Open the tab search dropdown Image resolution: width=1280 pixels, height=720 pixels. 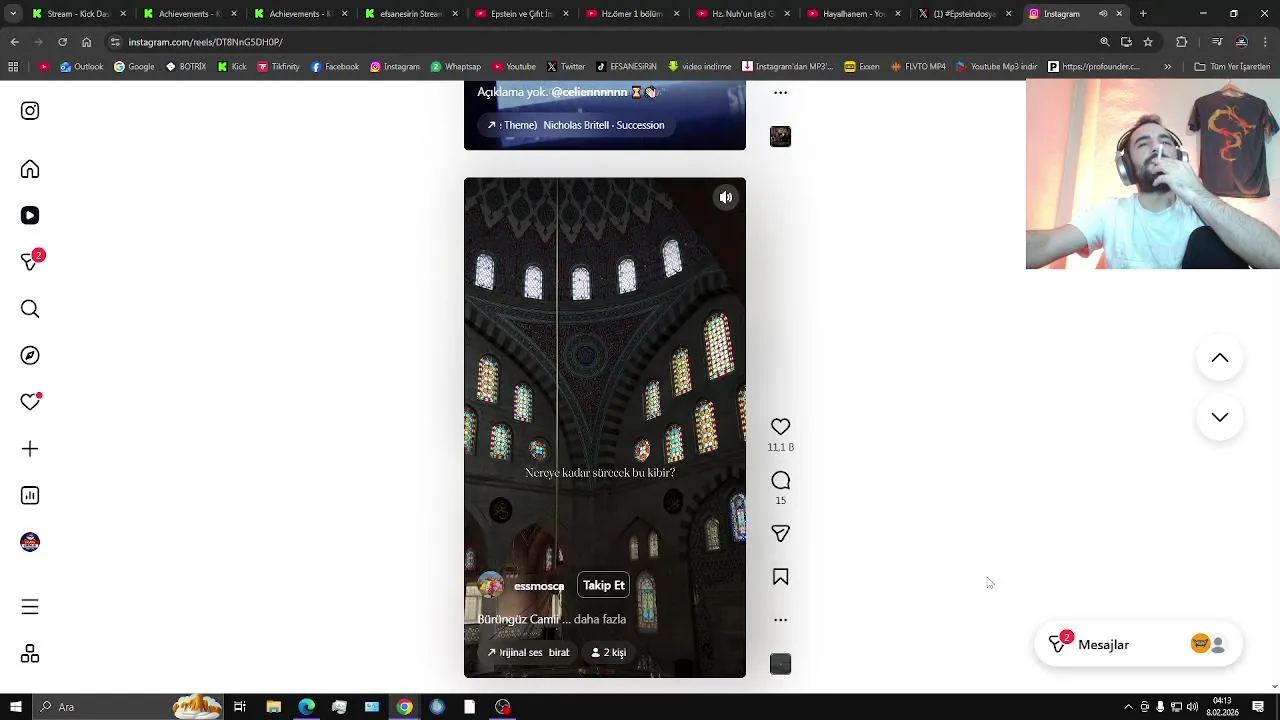point(14,14)
